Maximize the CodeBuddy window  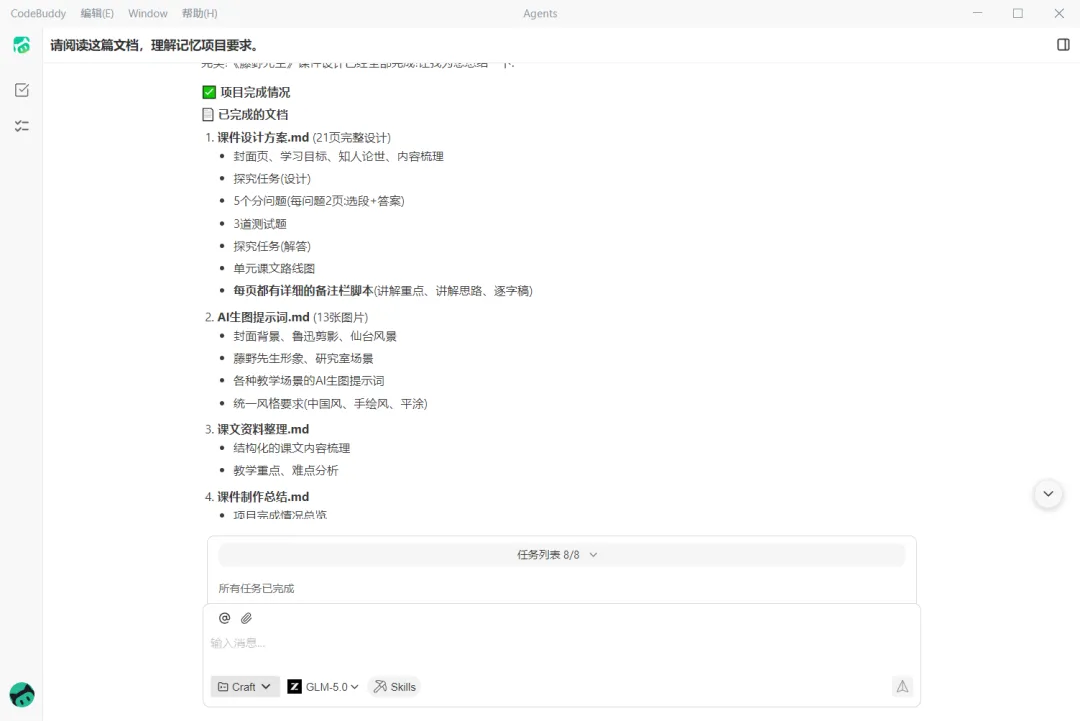tap(1018, 13)
